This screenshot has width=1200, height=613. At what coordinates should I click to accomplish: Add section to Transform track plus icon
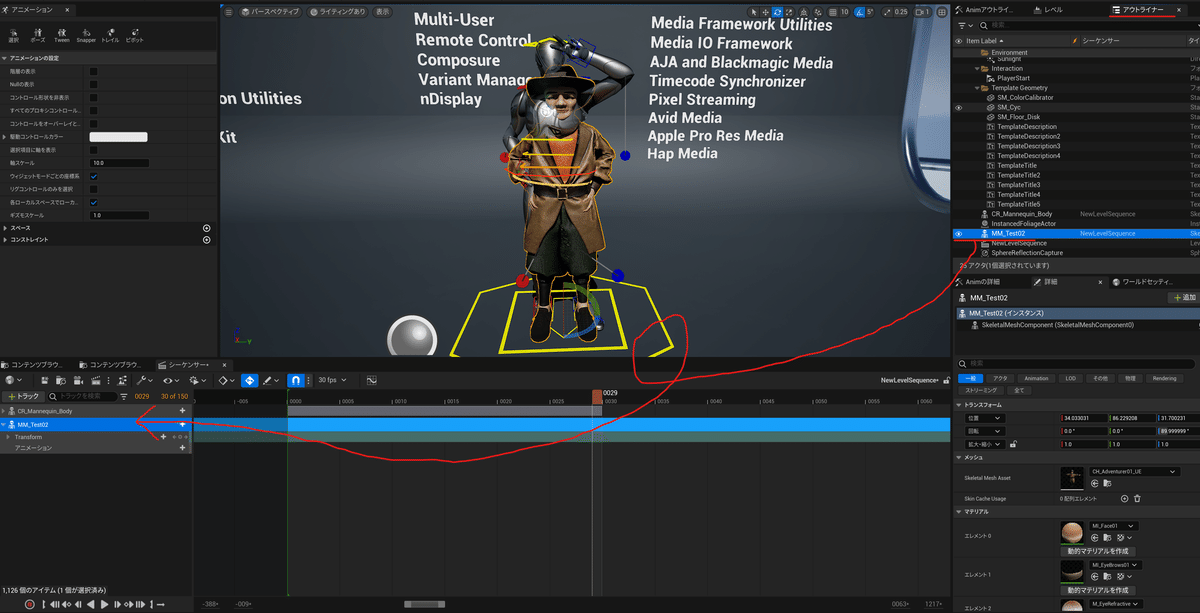pyautogui.click(x=163, y=437)
